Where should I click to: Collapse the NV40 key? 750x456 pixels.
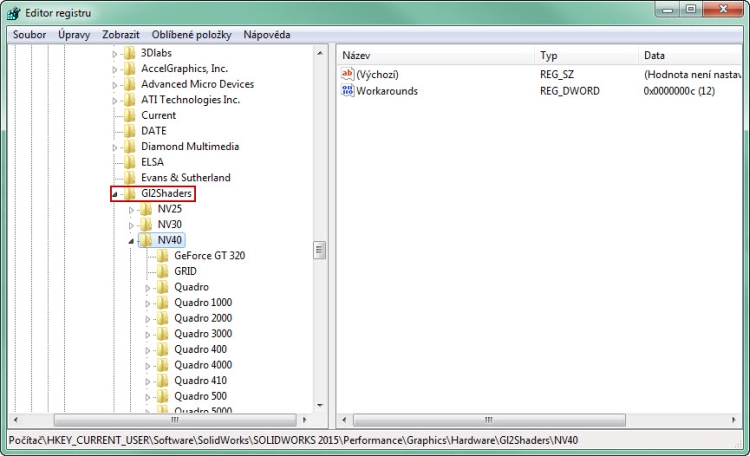point(131,241)
